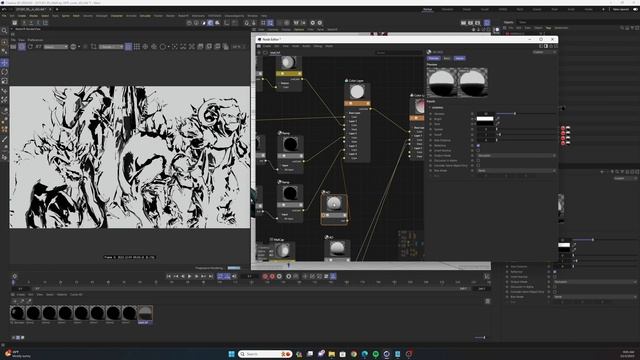Click the white Bright color swatch in Node Editor

[485, 119]
